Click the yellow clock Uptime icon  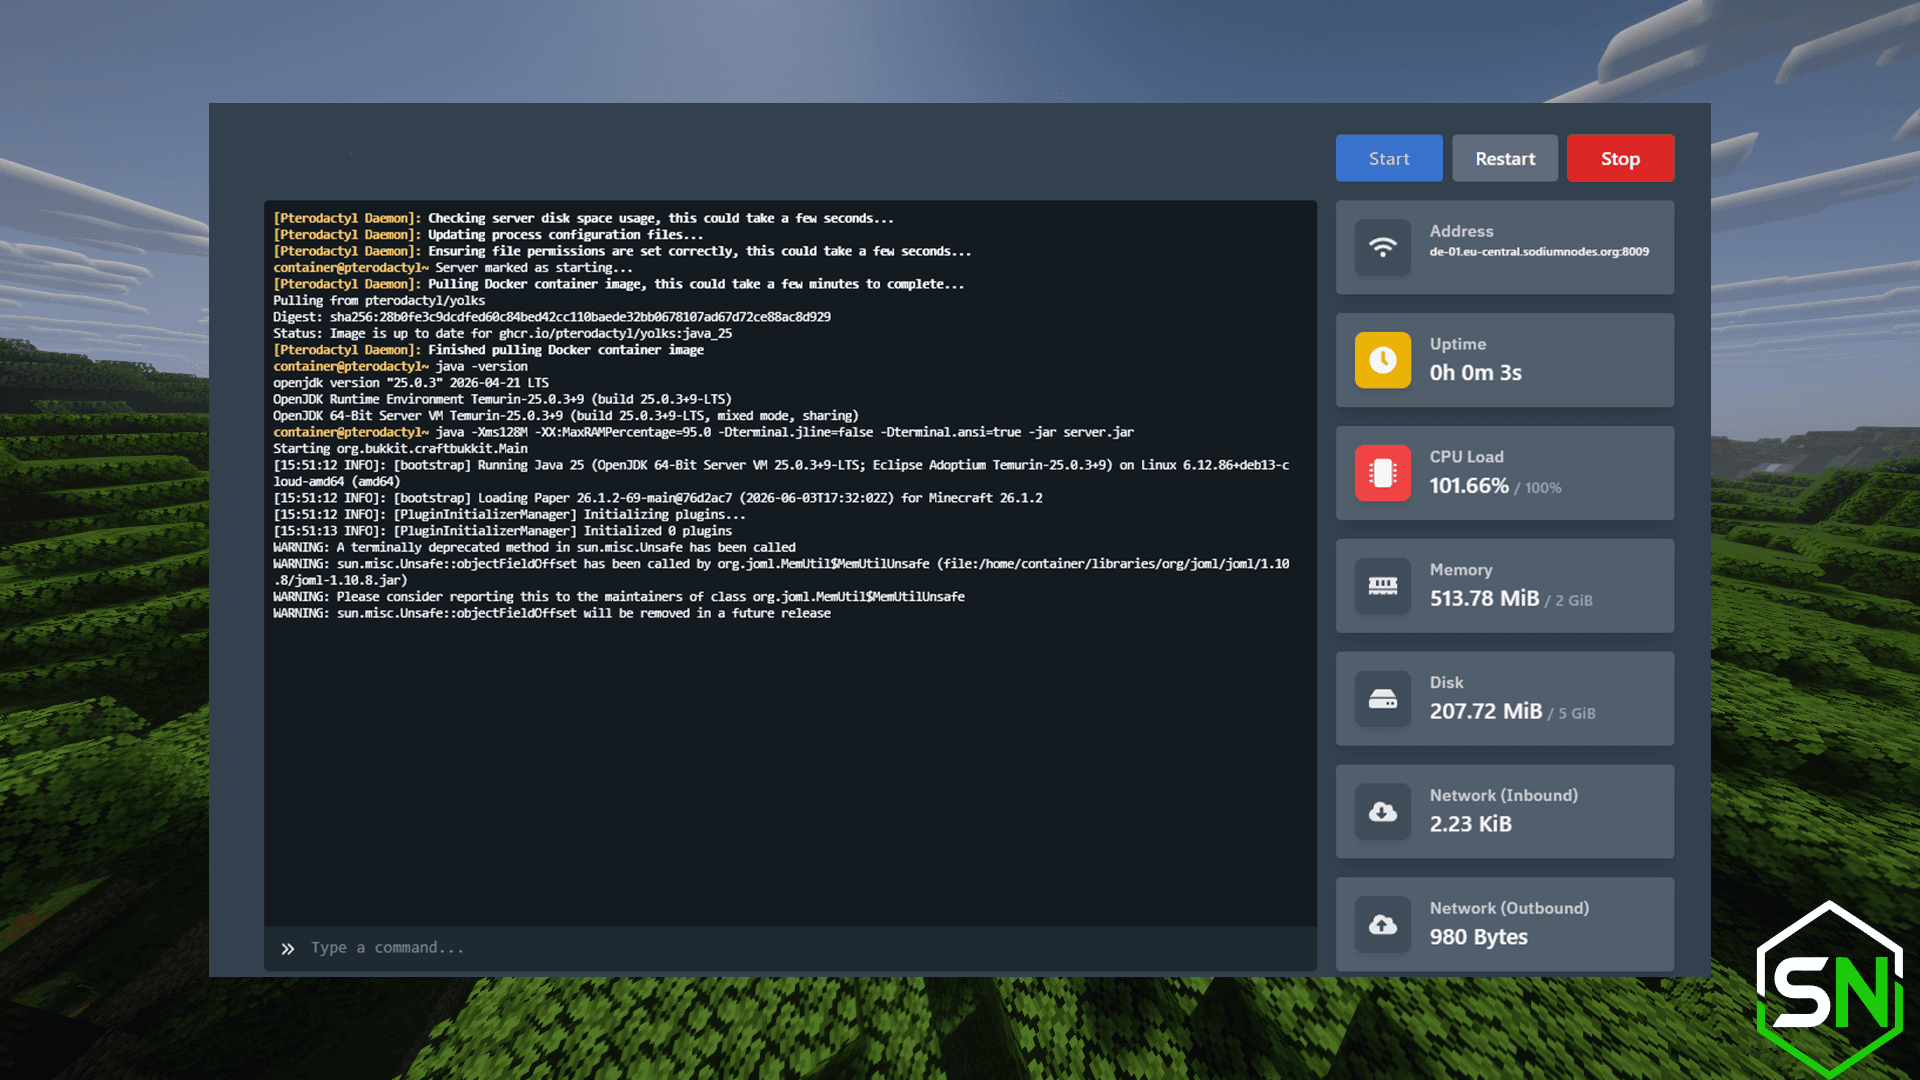1383,360
